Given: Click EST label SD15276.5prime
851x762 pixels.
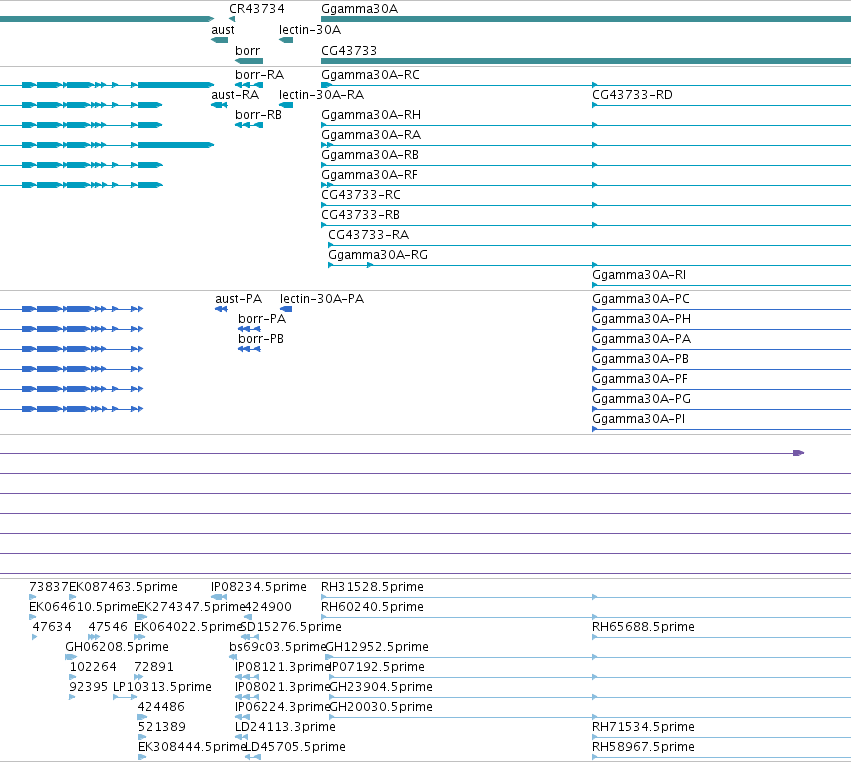Looking at the screenshot, I should point(291,627).
